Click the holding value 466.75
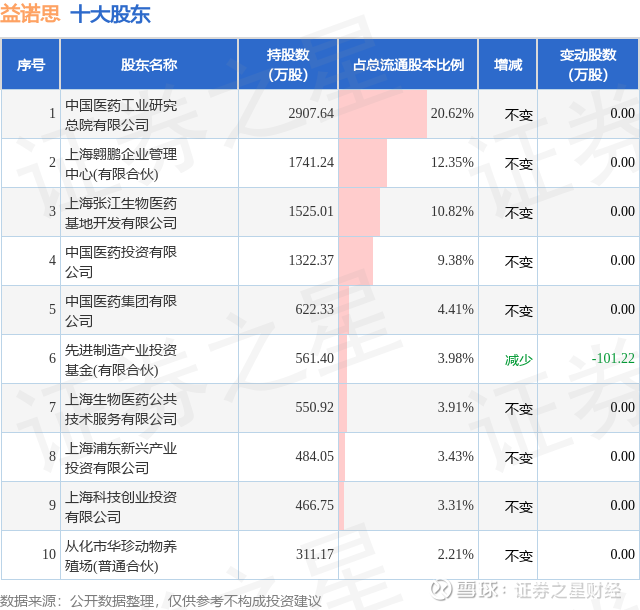This screenshot has width=640, height=610. (x=315, y=505)
